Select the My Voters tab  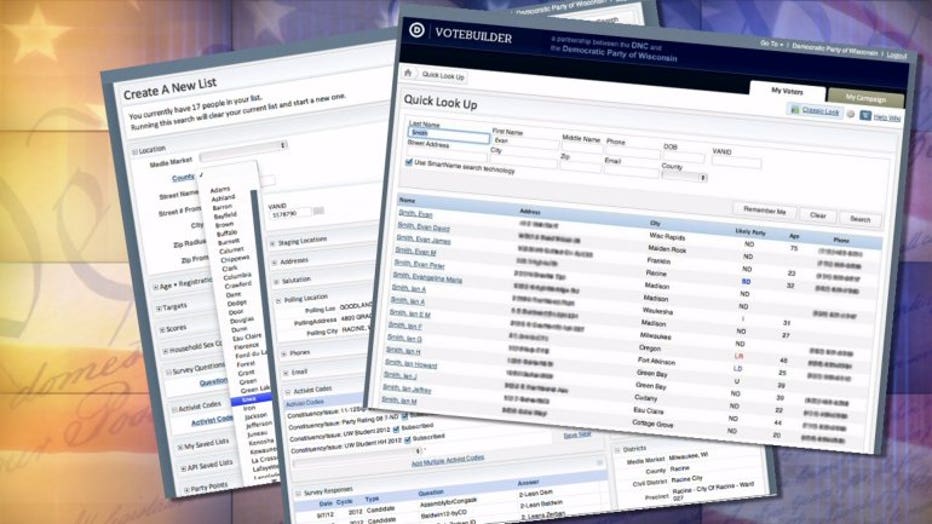788,90
